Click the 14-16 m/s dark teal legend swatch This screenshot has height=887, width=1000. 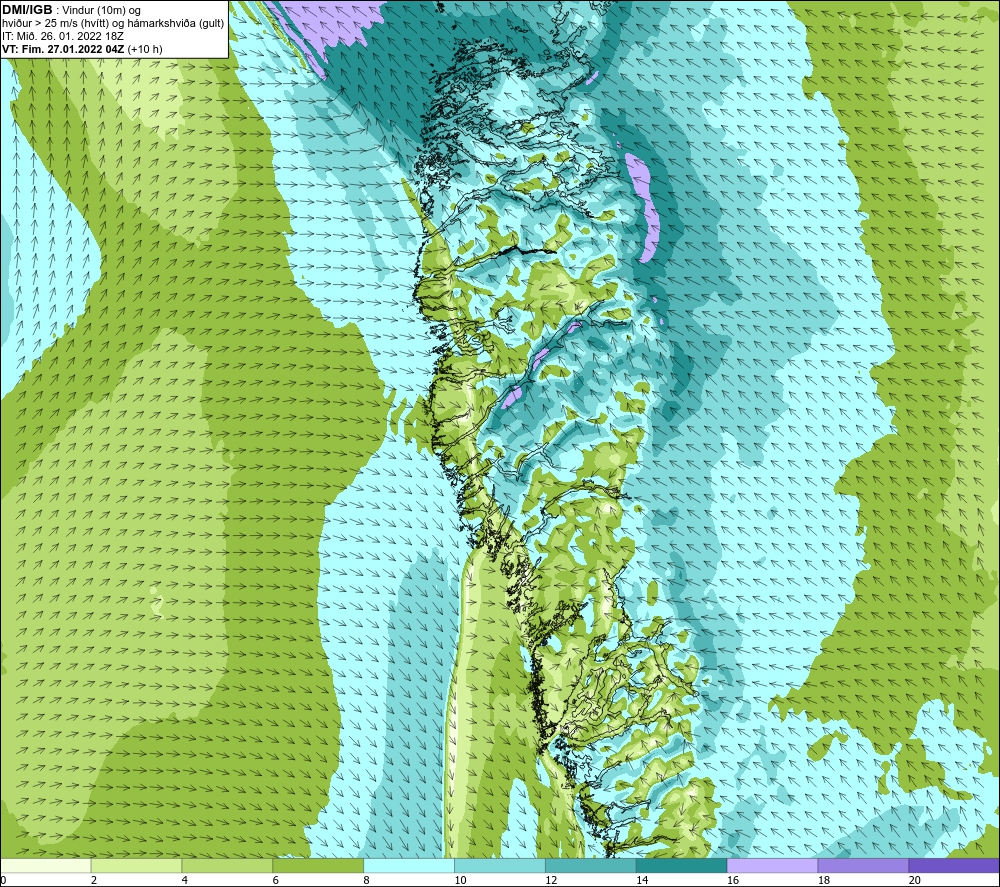[681, 865]
